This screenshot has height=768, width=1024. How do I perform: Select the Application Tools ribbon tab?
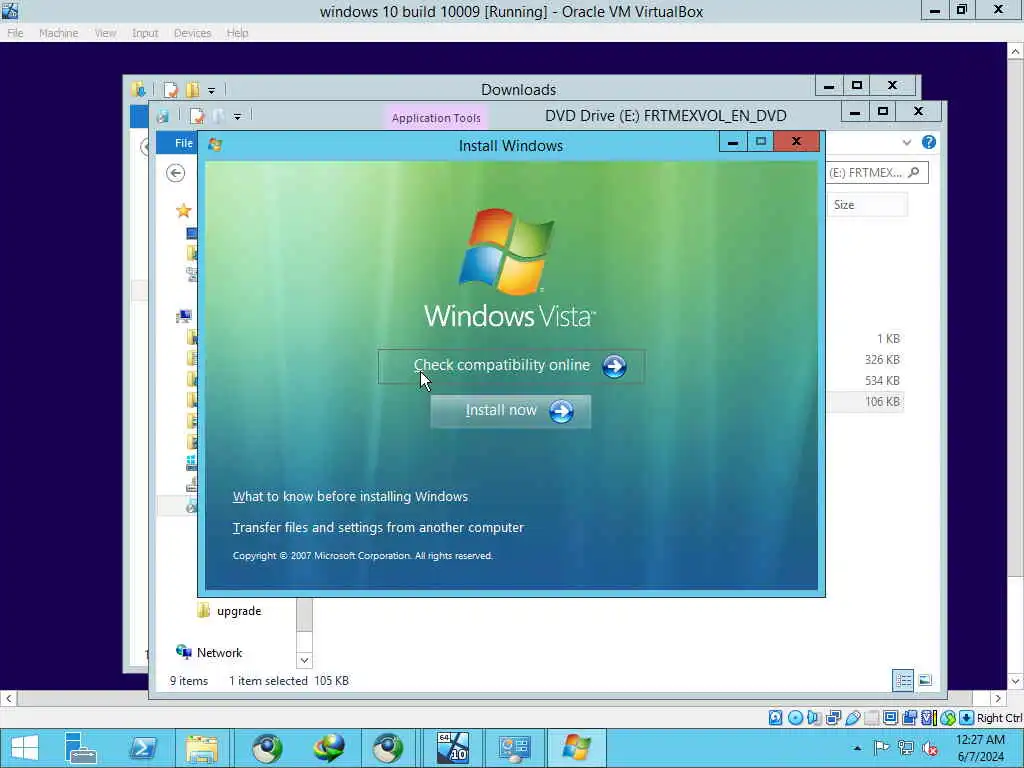pyautogui.click(x=436, y=118)
